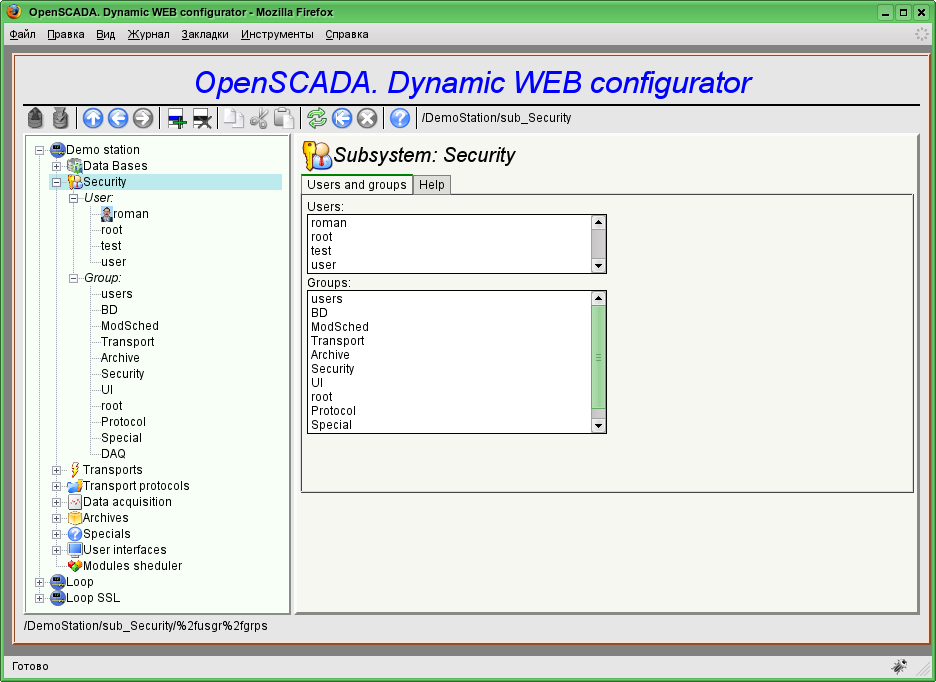This screenshot has height=682, width=936.
Task: Click the User interfaces monitor icon
Action: [75, 550]
